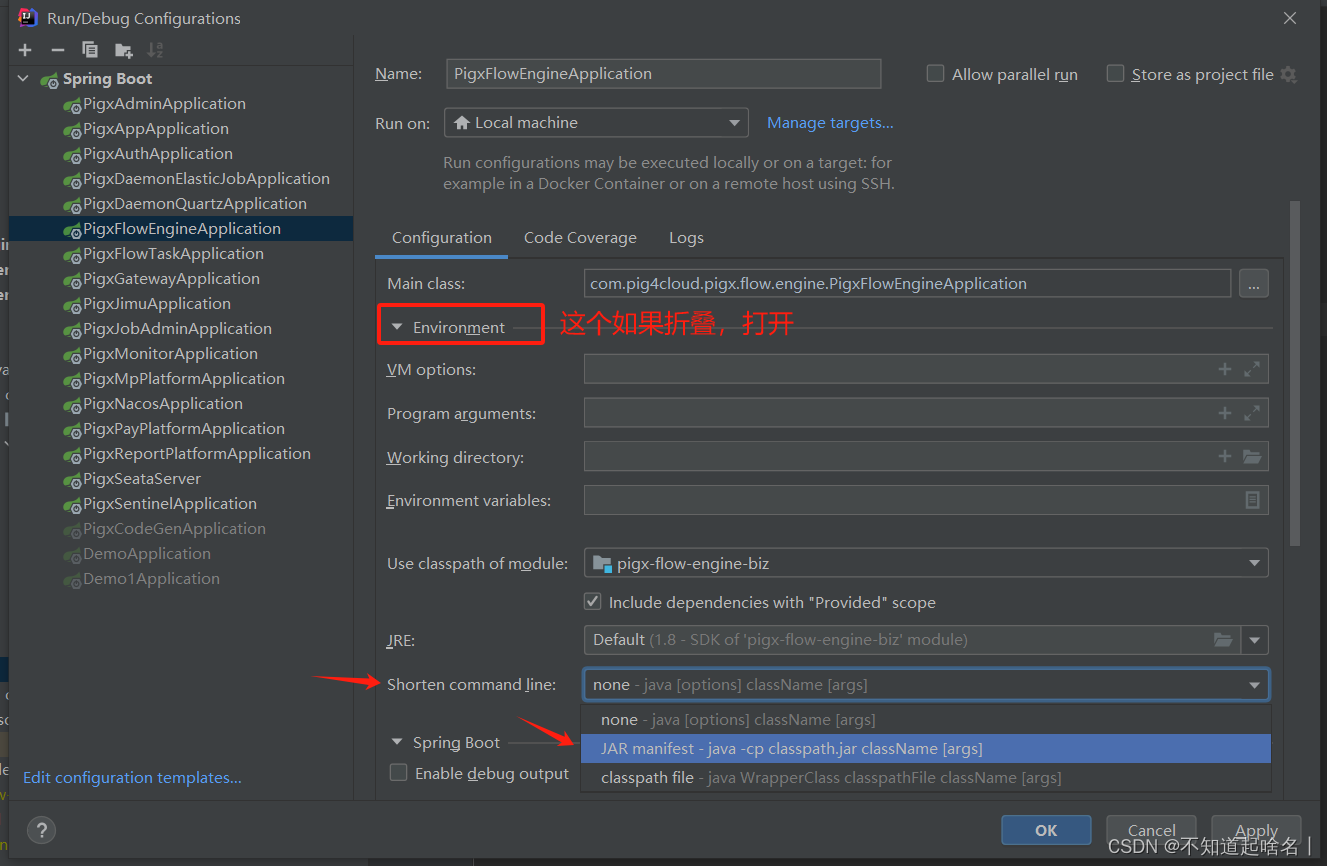Choose none option in shorten command list
The height and width of the screenshot is (866, 1327).
926,720
